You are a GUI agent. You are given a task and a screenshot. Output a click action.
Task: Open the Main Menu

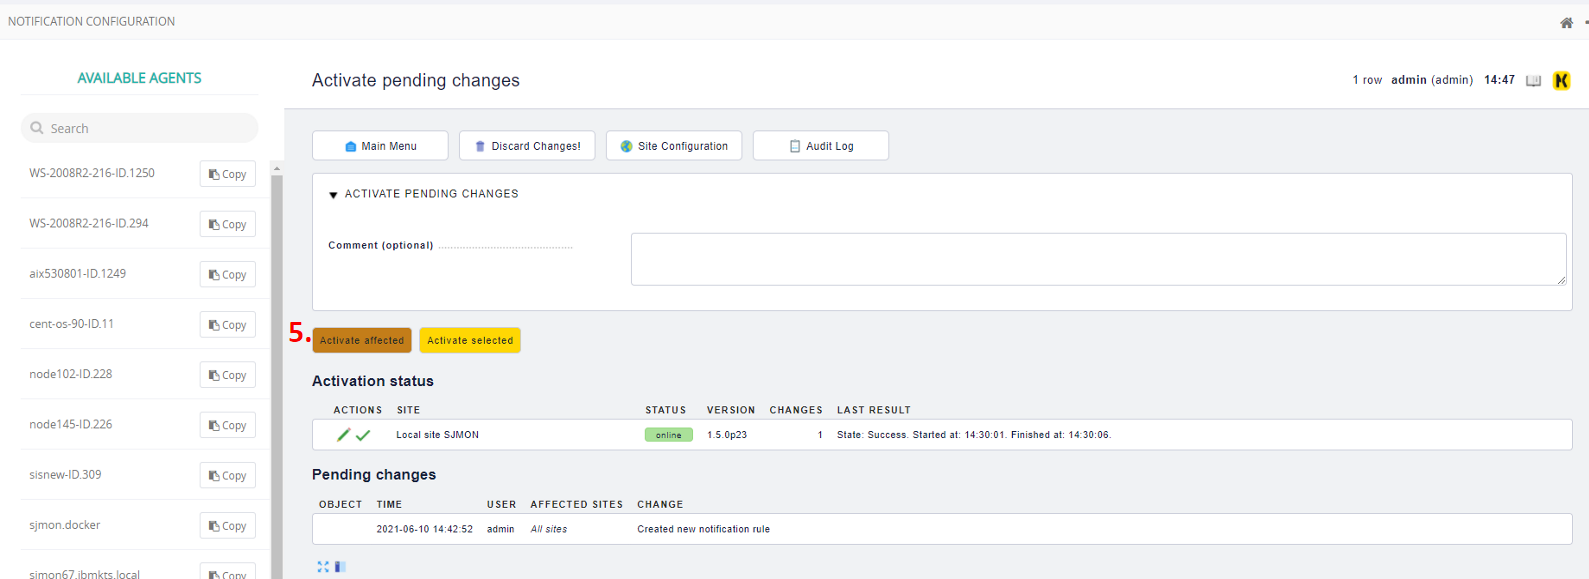point(380,146)
